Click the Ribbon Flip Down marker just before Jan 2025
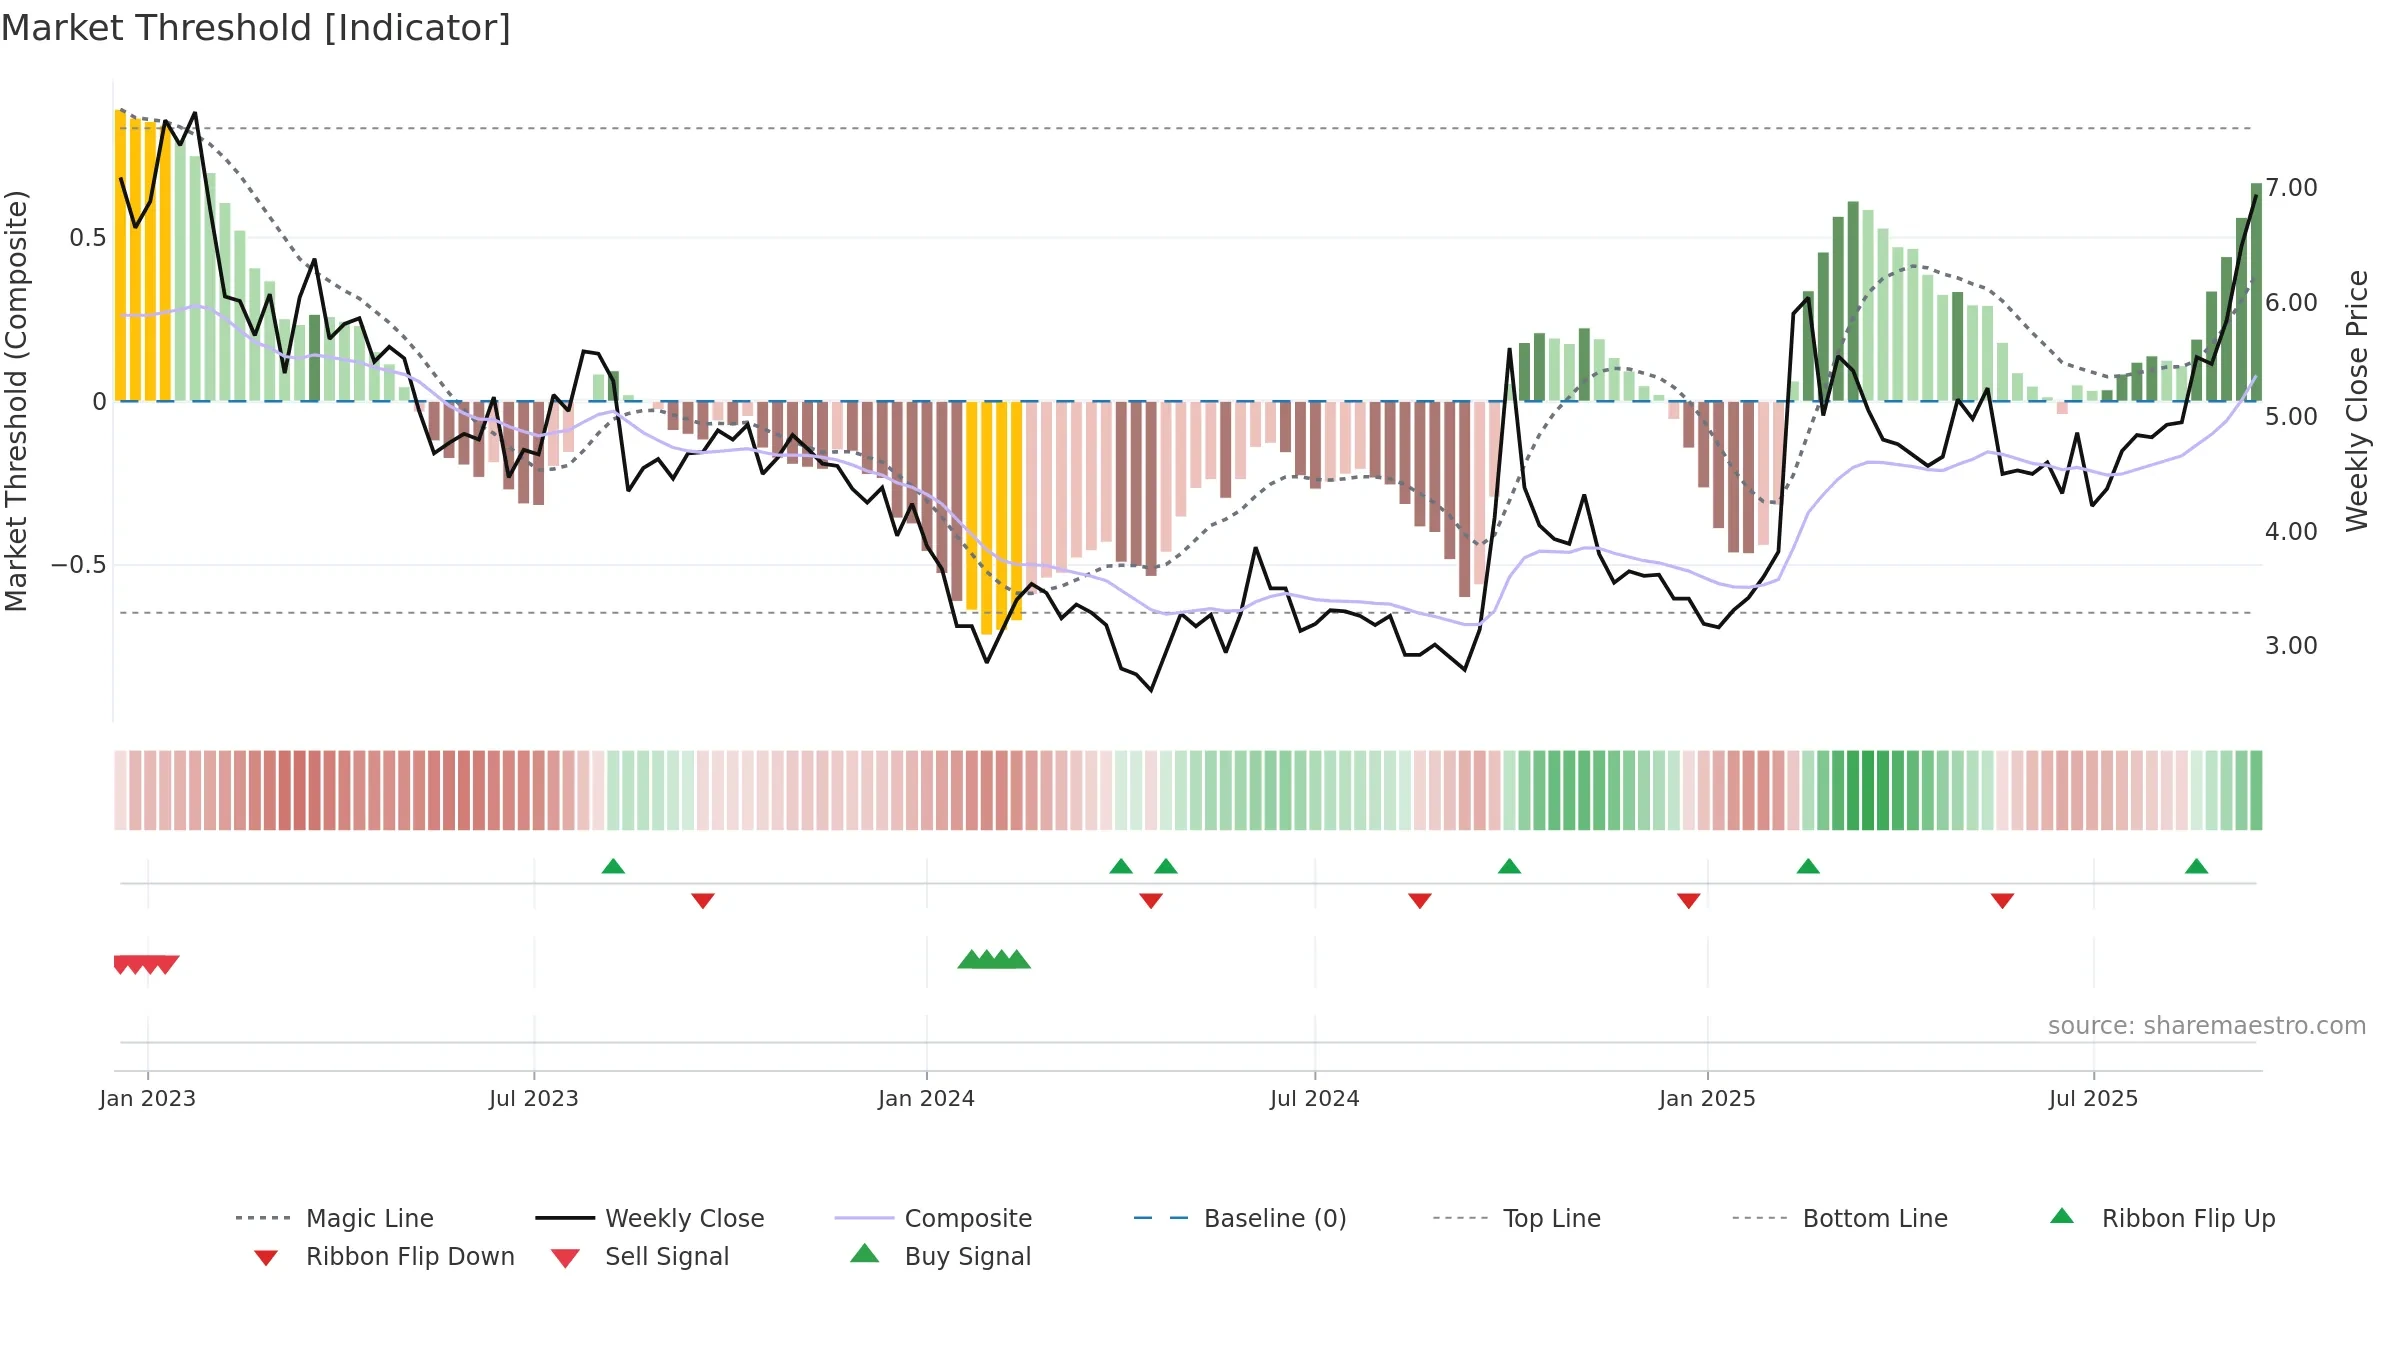 pyautogui.click(x=1689, y=901)
